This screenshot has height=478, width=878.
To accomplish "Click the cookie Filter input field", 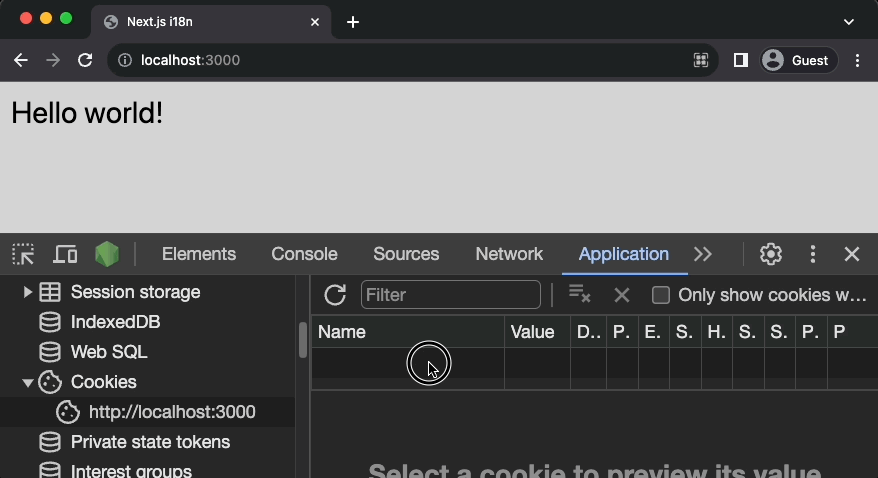I will pos(450,295).
